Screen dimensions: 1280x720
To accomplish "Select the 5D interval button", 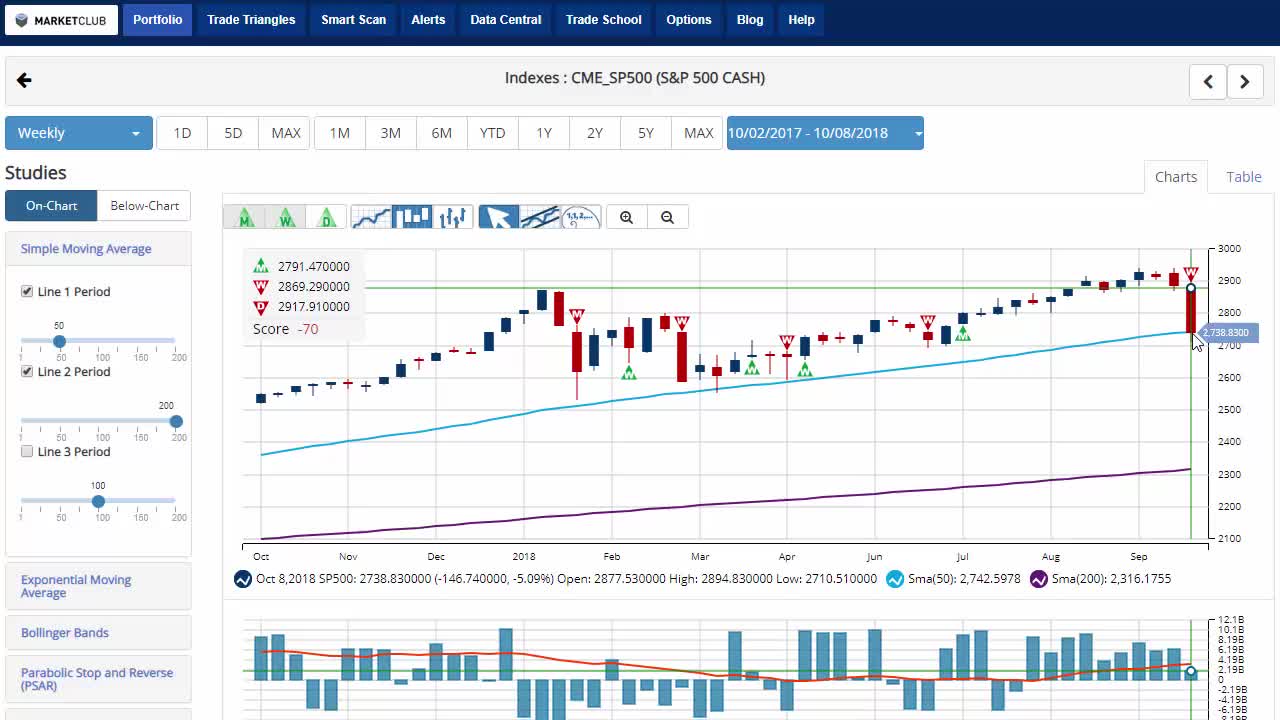I will point(233,133).
